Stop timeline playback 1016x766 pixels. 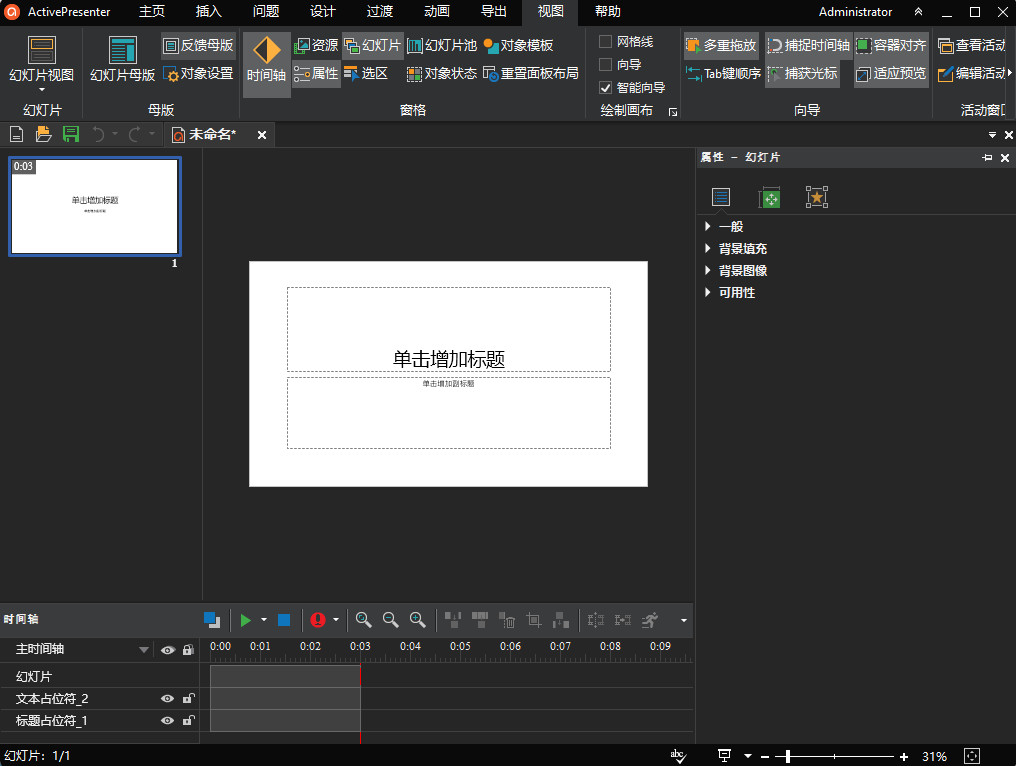pyautogui.click(x=284, y=620)
